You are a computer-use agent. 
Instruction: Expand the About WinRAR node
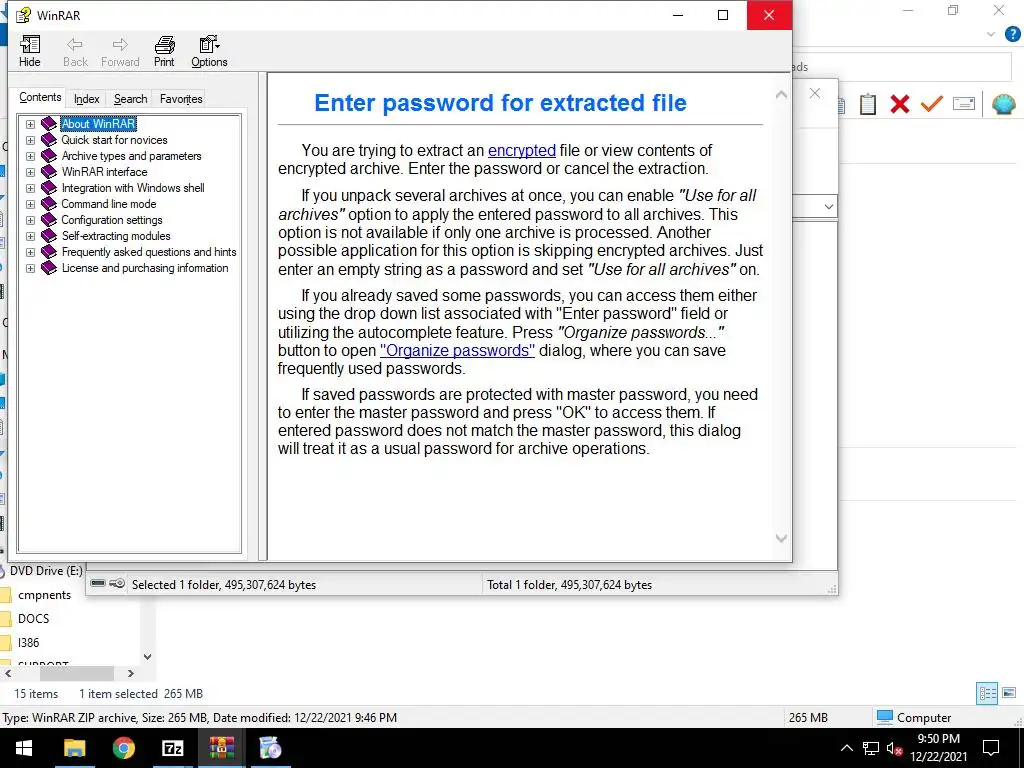pos(30,124)
